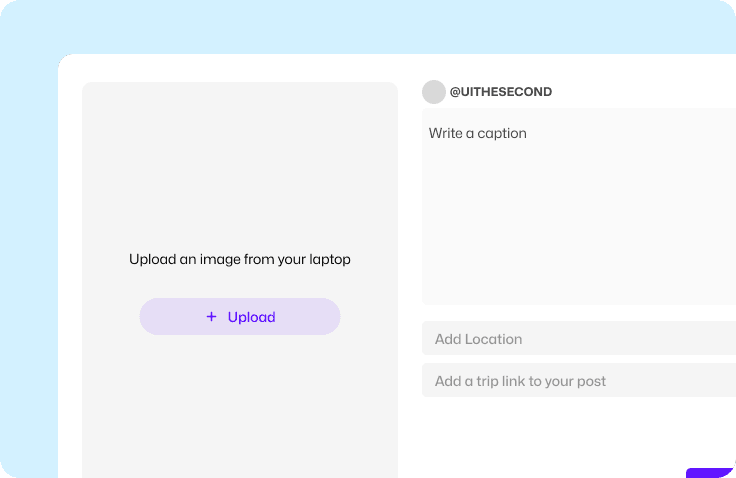This screenshot has width=736, height=478.
Task: Click the 'Write a caption' placeholder text
Action: [x=478, y=133]
